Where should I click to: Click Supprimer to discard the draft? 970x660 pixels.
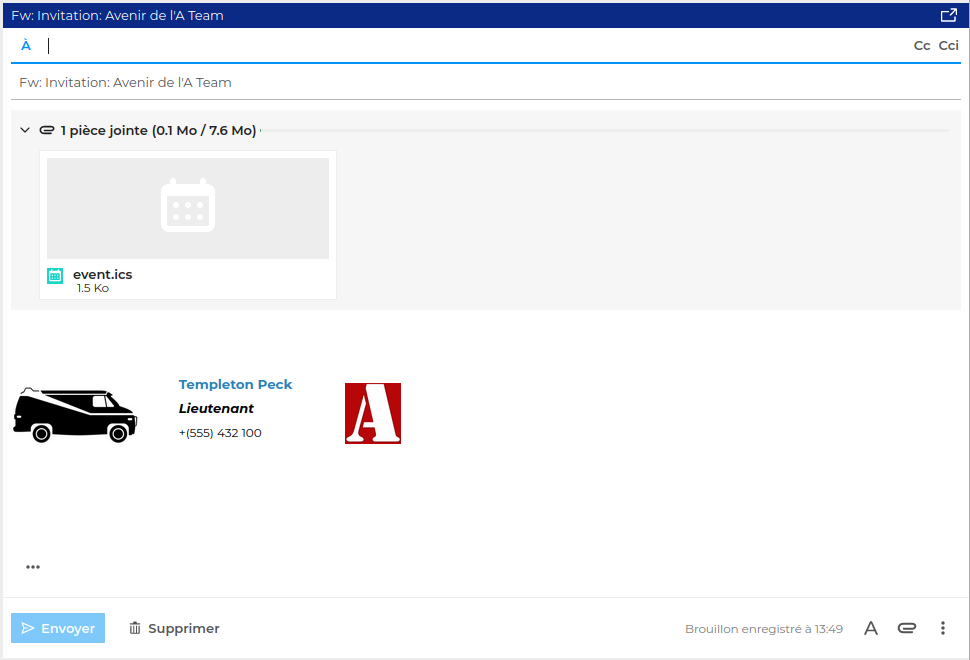[x=174, y=628]
